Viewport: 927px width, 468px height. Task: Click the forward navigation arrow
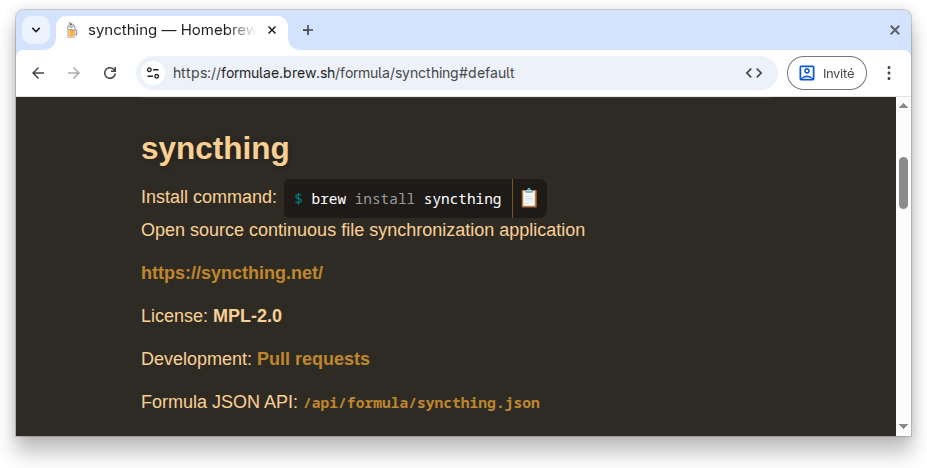74,73
